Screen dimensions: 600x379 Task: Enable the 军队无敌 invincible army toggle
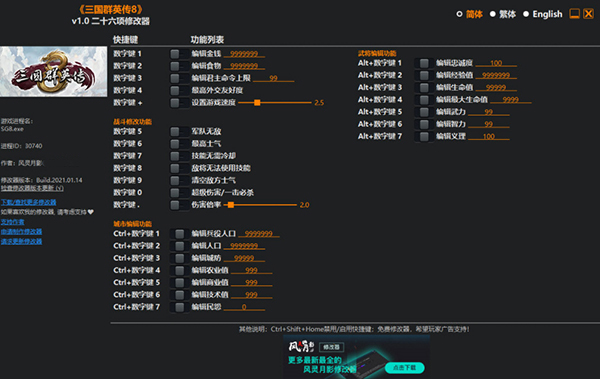pos(179,132)
